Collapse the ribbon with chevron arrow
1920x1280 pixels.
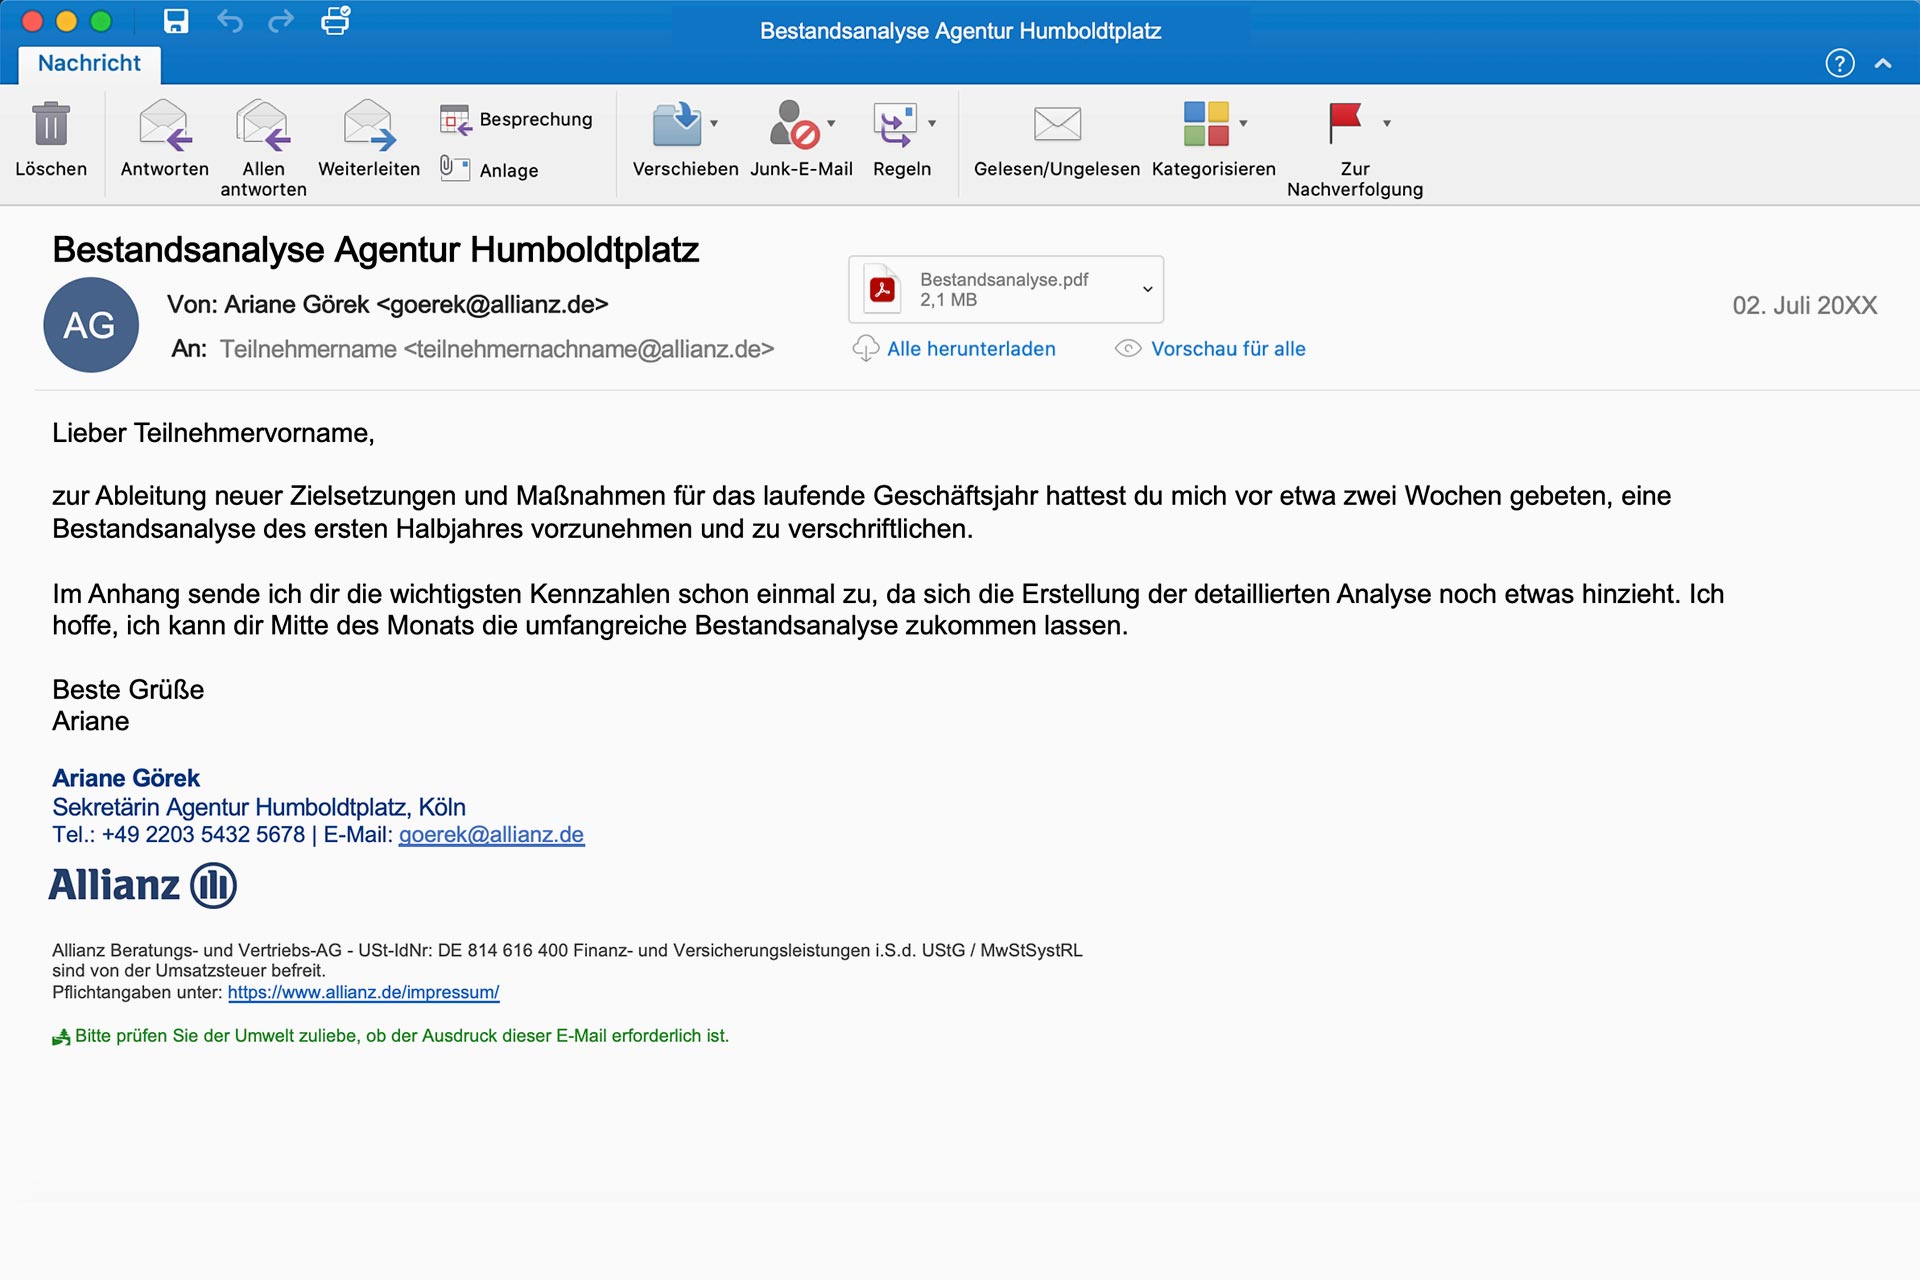(x=1883, y=64)
